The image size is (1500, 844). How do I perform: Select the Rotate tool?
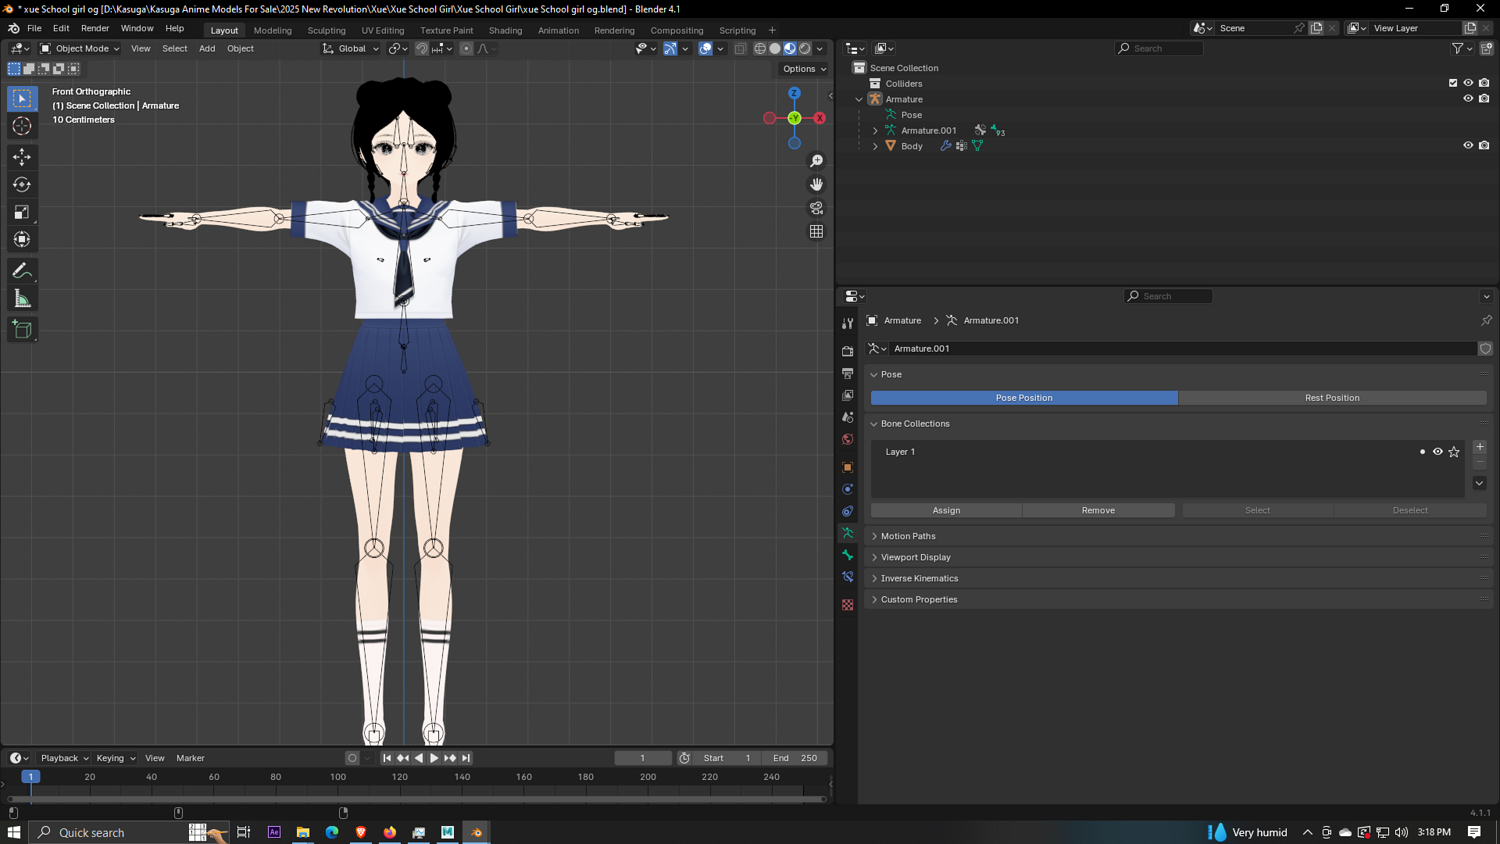[22, 184]
